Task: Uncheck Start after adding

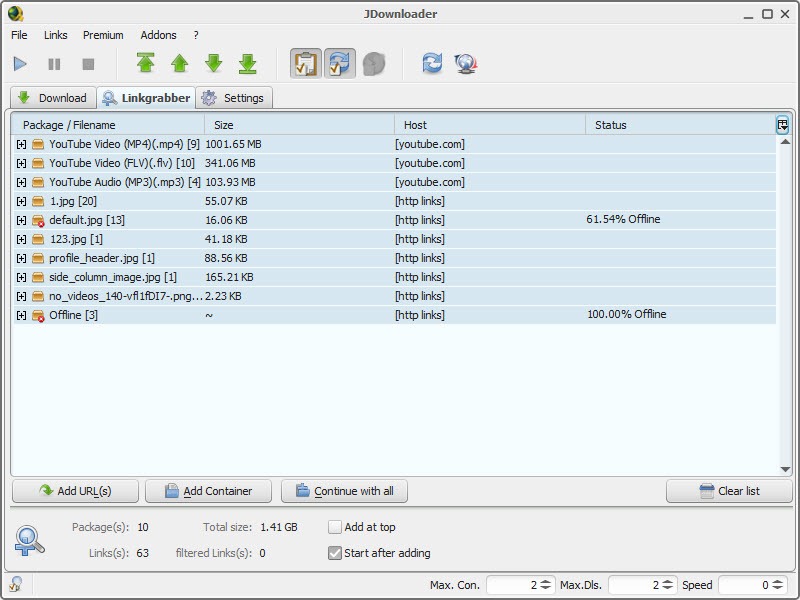Action: pyautogui.click(x=335, y=553)
